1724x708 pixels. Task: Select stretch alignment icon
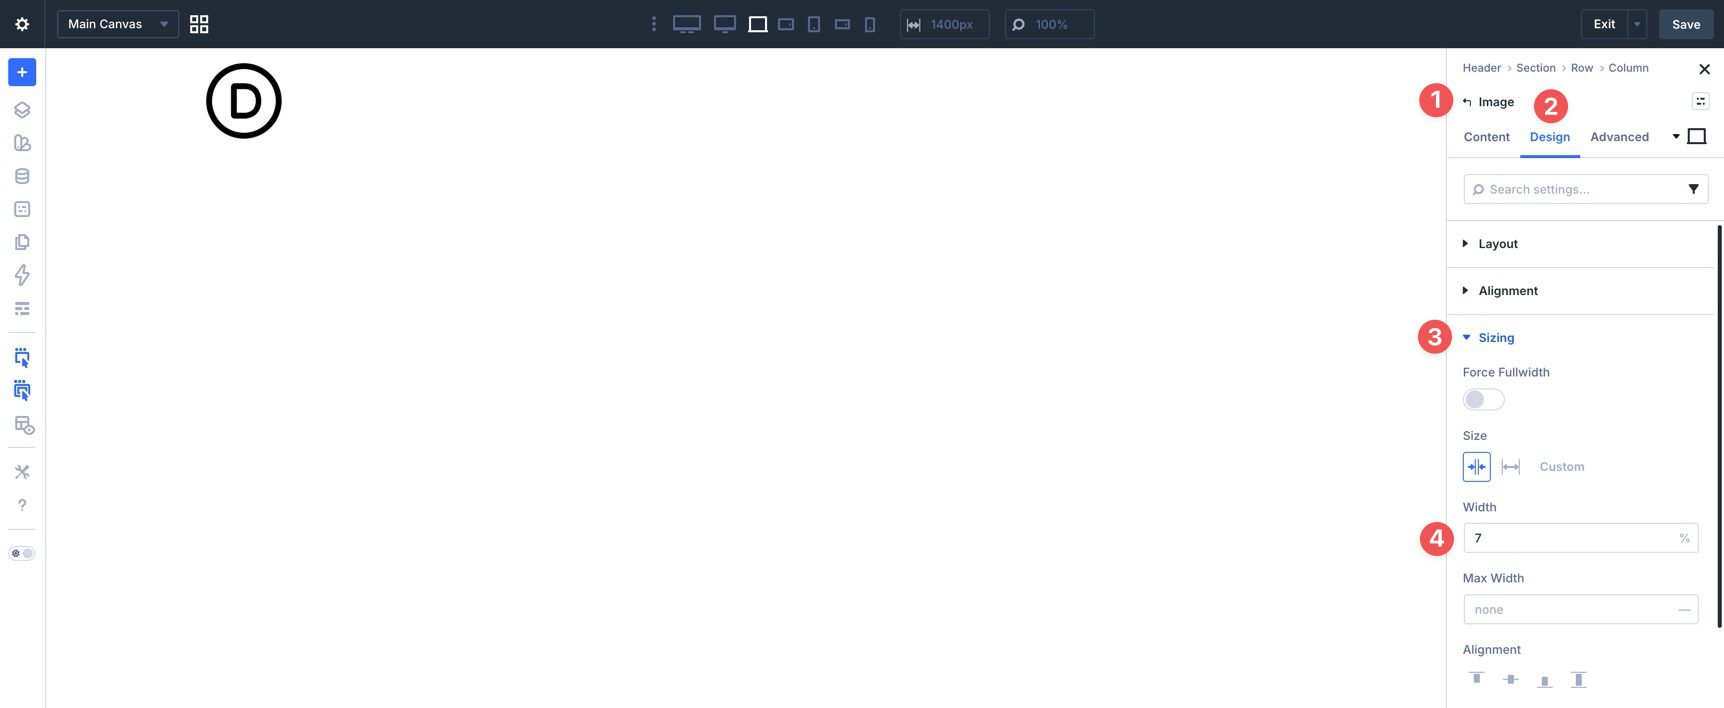(x=1579, y=679)
